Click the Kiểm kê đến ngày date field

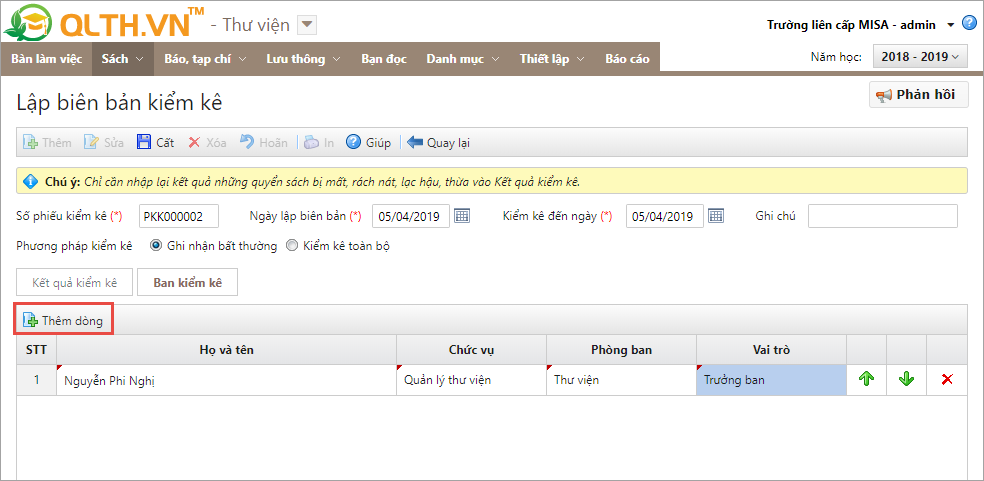pos(665,216)
